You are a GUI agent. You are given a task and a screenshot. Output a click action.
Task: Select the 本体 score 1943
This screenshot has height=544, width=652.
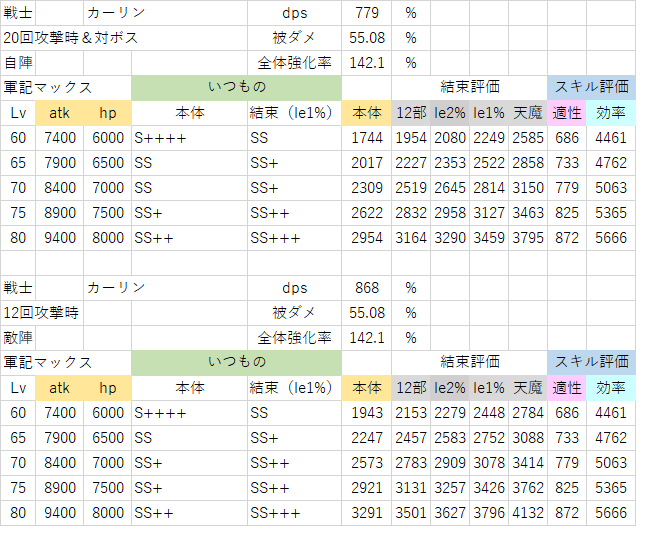pos(366,413)
